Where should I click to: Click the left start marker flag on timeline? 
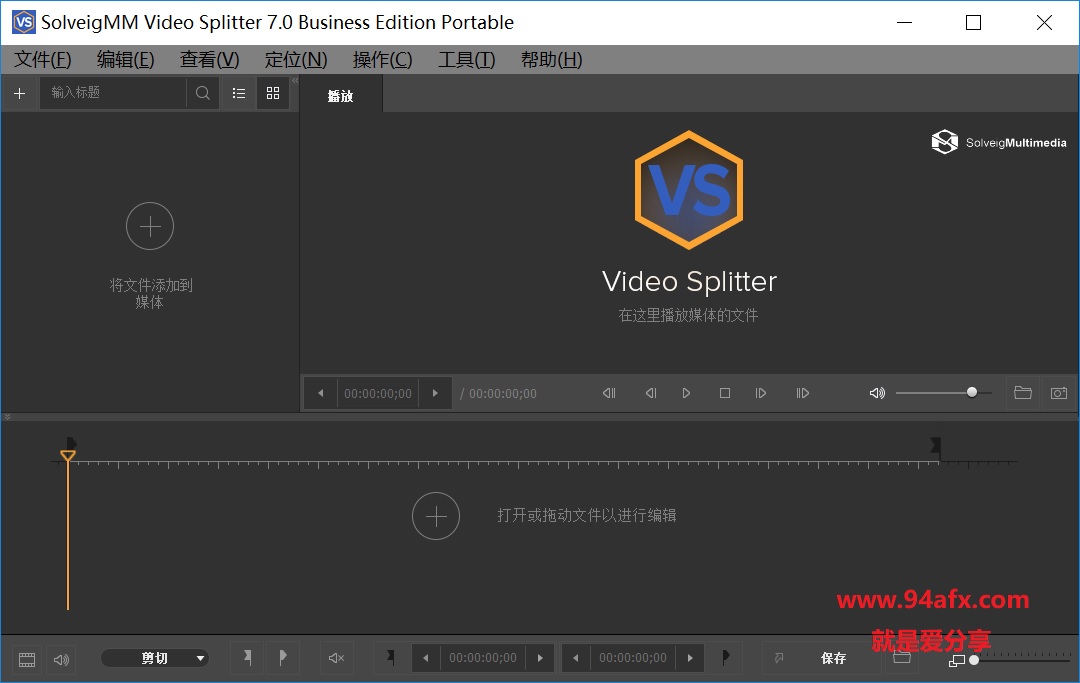tap(71, 443)
